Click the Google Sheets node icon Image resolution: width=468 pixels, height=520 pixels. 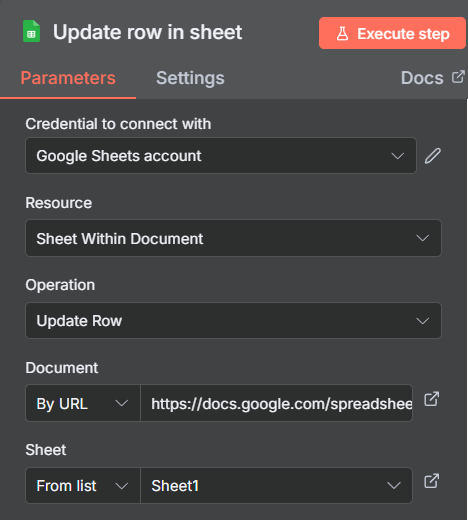31,32
